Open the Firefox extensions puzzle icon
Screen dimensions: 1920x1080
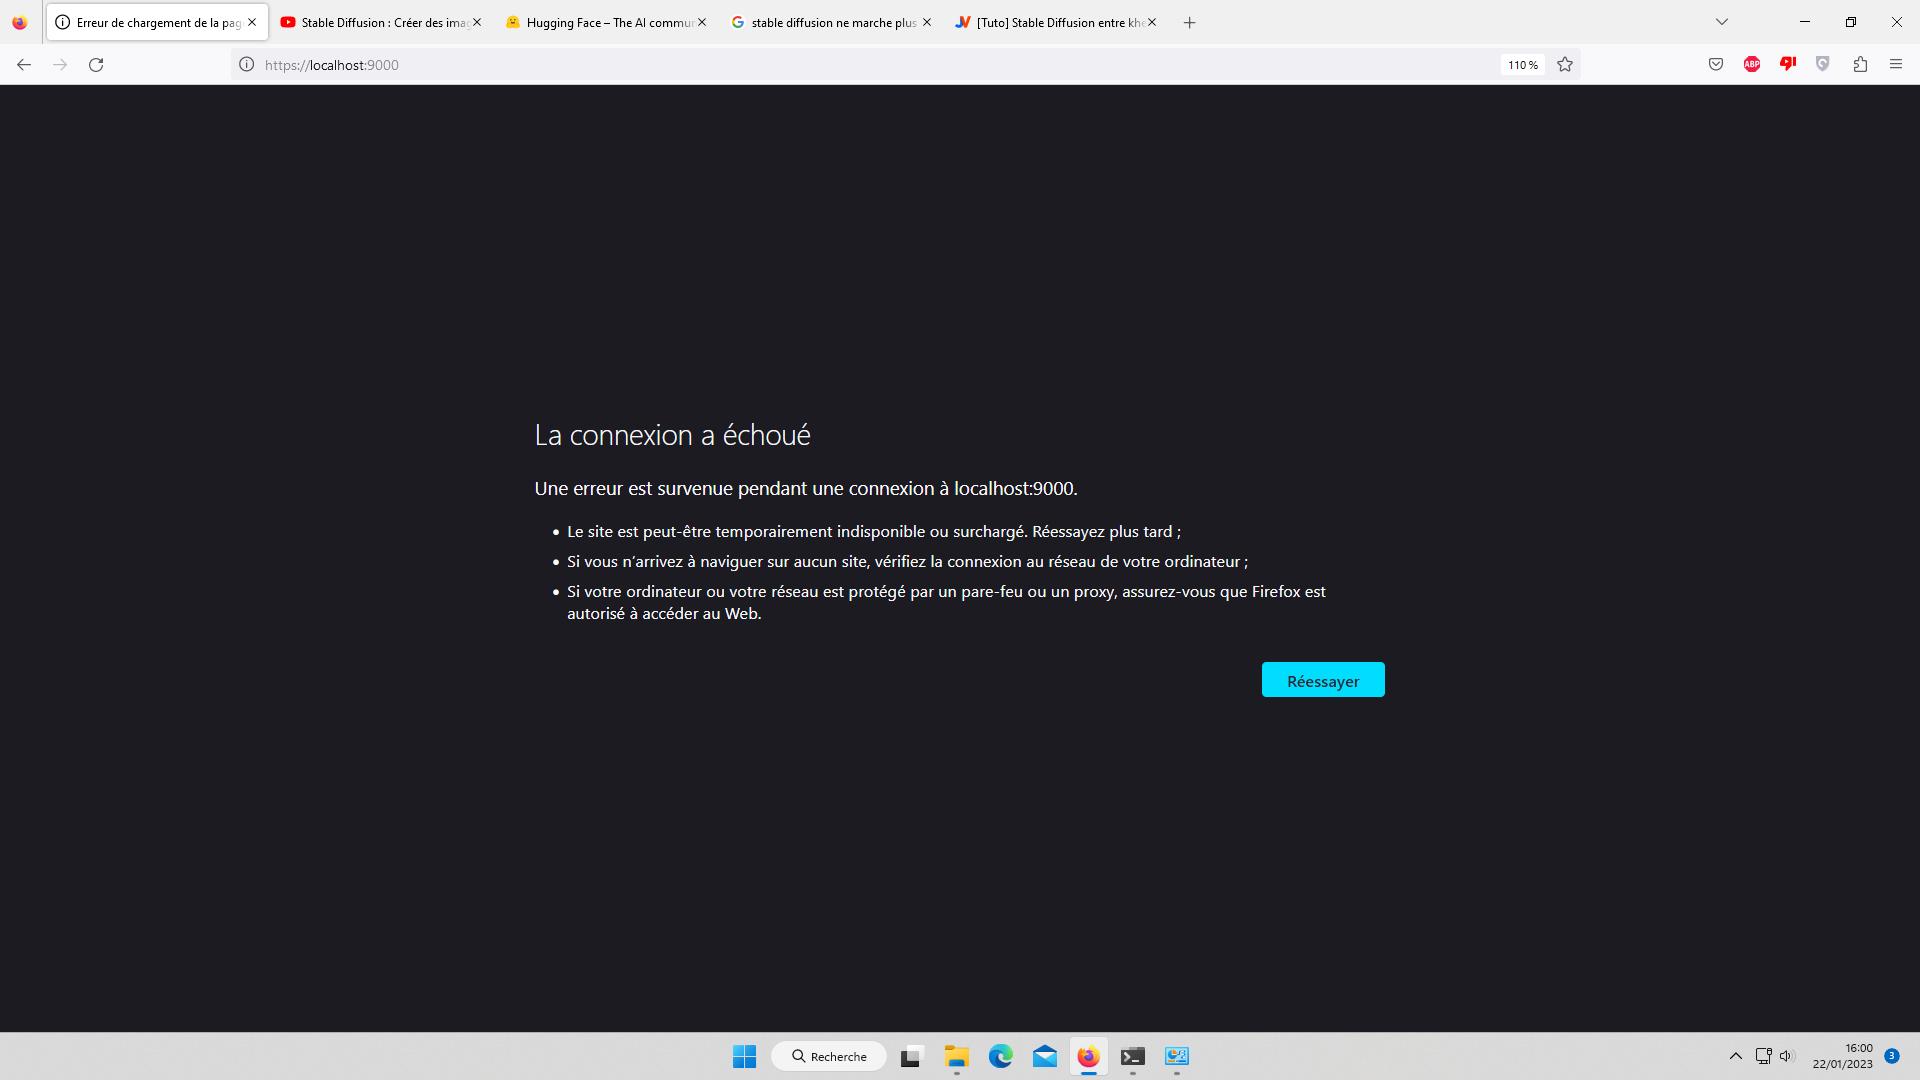point(1860,65)
